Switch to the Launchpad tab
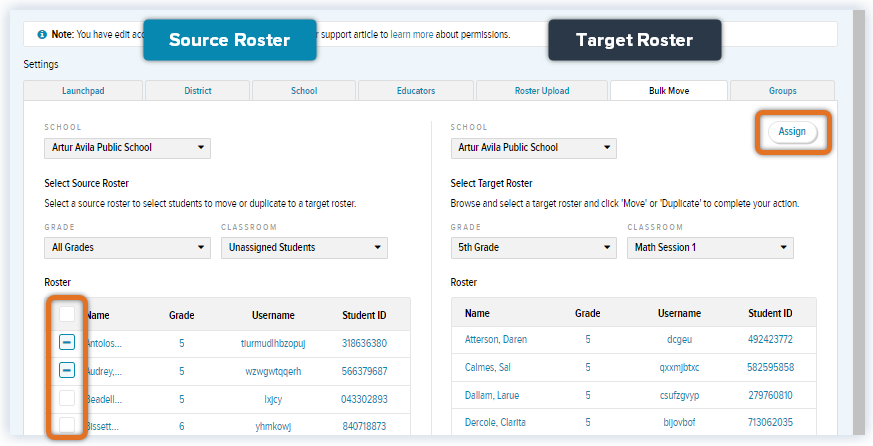 coord(83,91)
